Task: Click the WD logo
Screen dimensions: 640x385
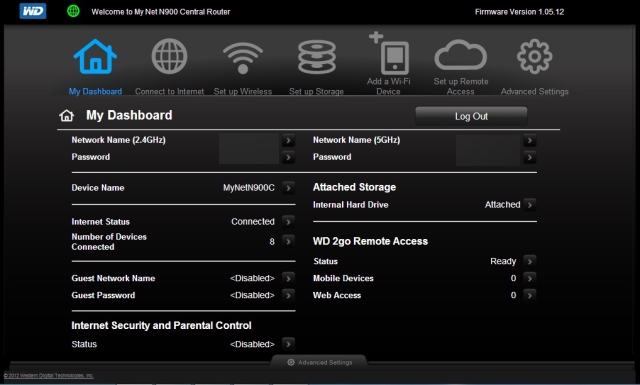Action: point(33,11)
